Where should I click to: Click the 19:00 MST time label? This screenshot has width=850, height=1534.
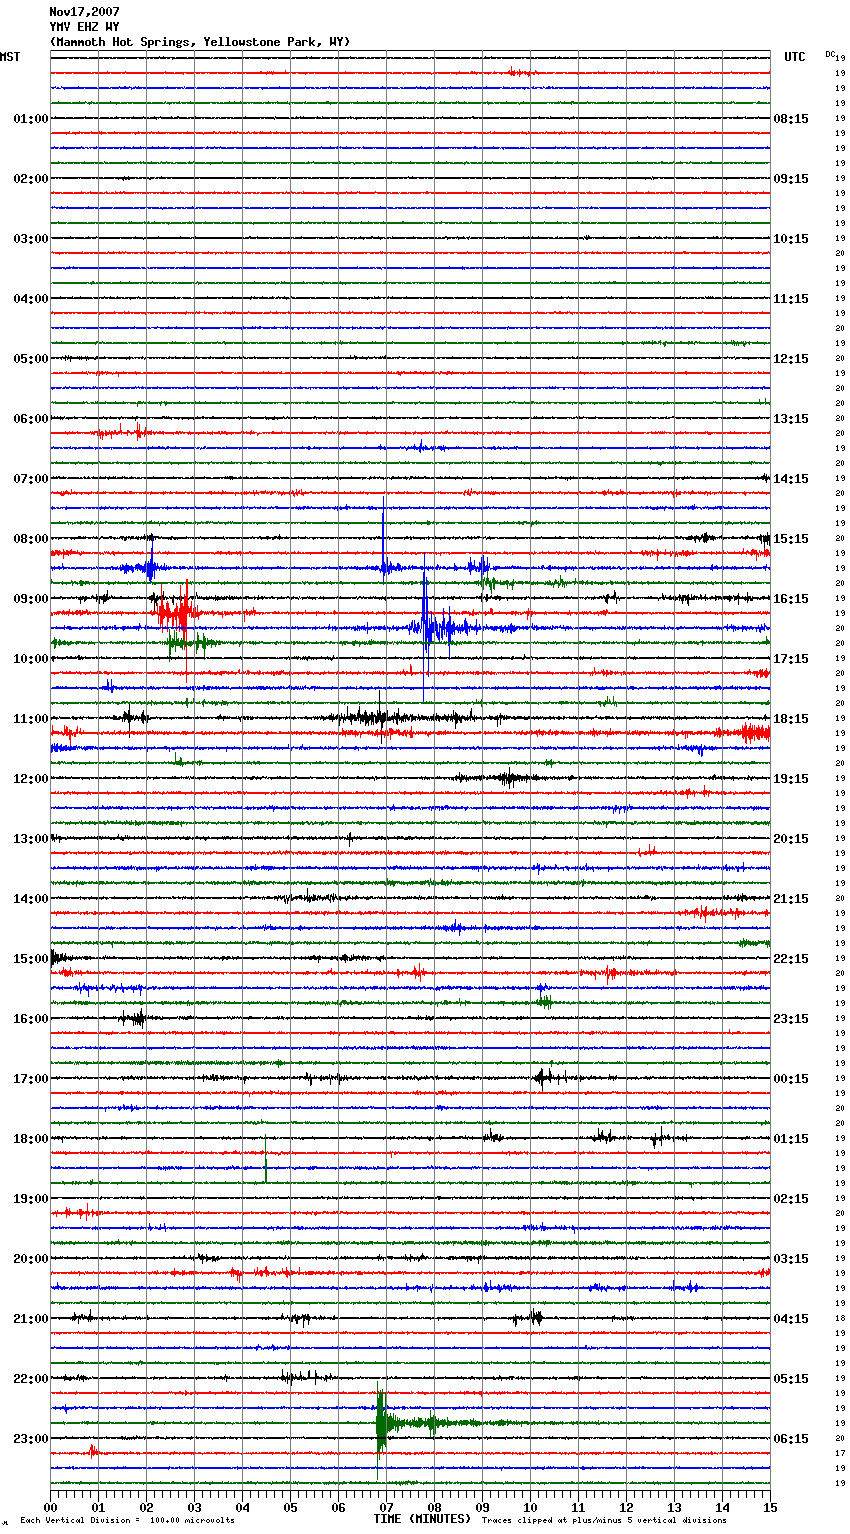point(31,1199)
